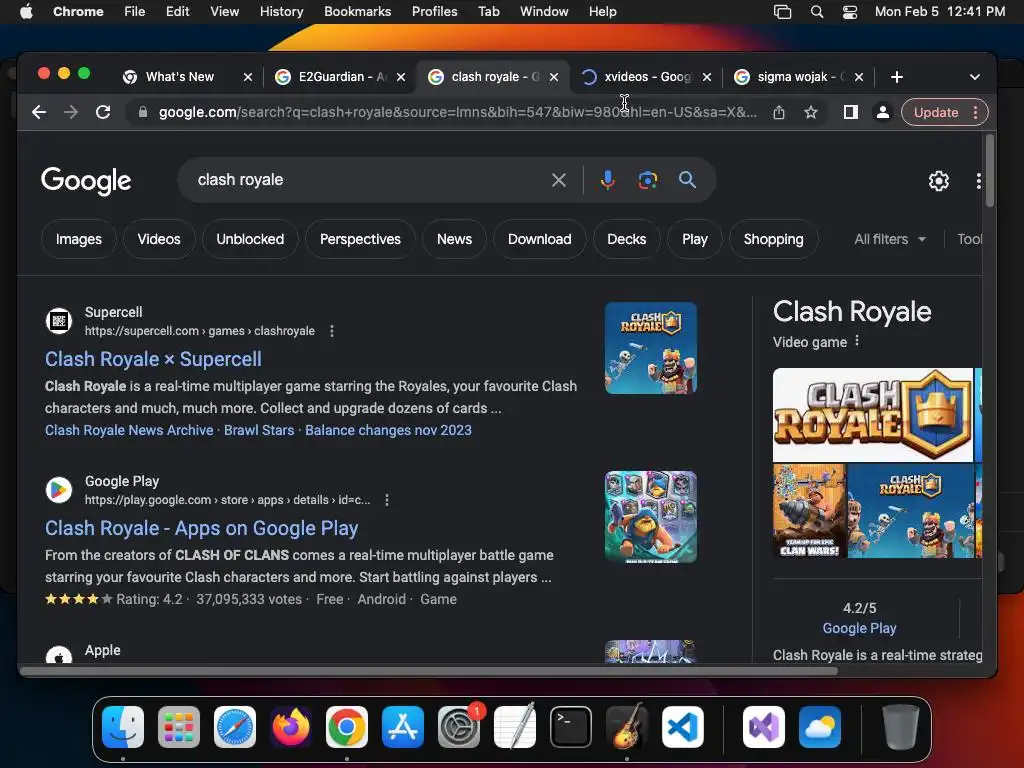This screenshot has width=1024, height=768.
Task: Expand the All filters dropdown
Action: click(x=889, y=240)
